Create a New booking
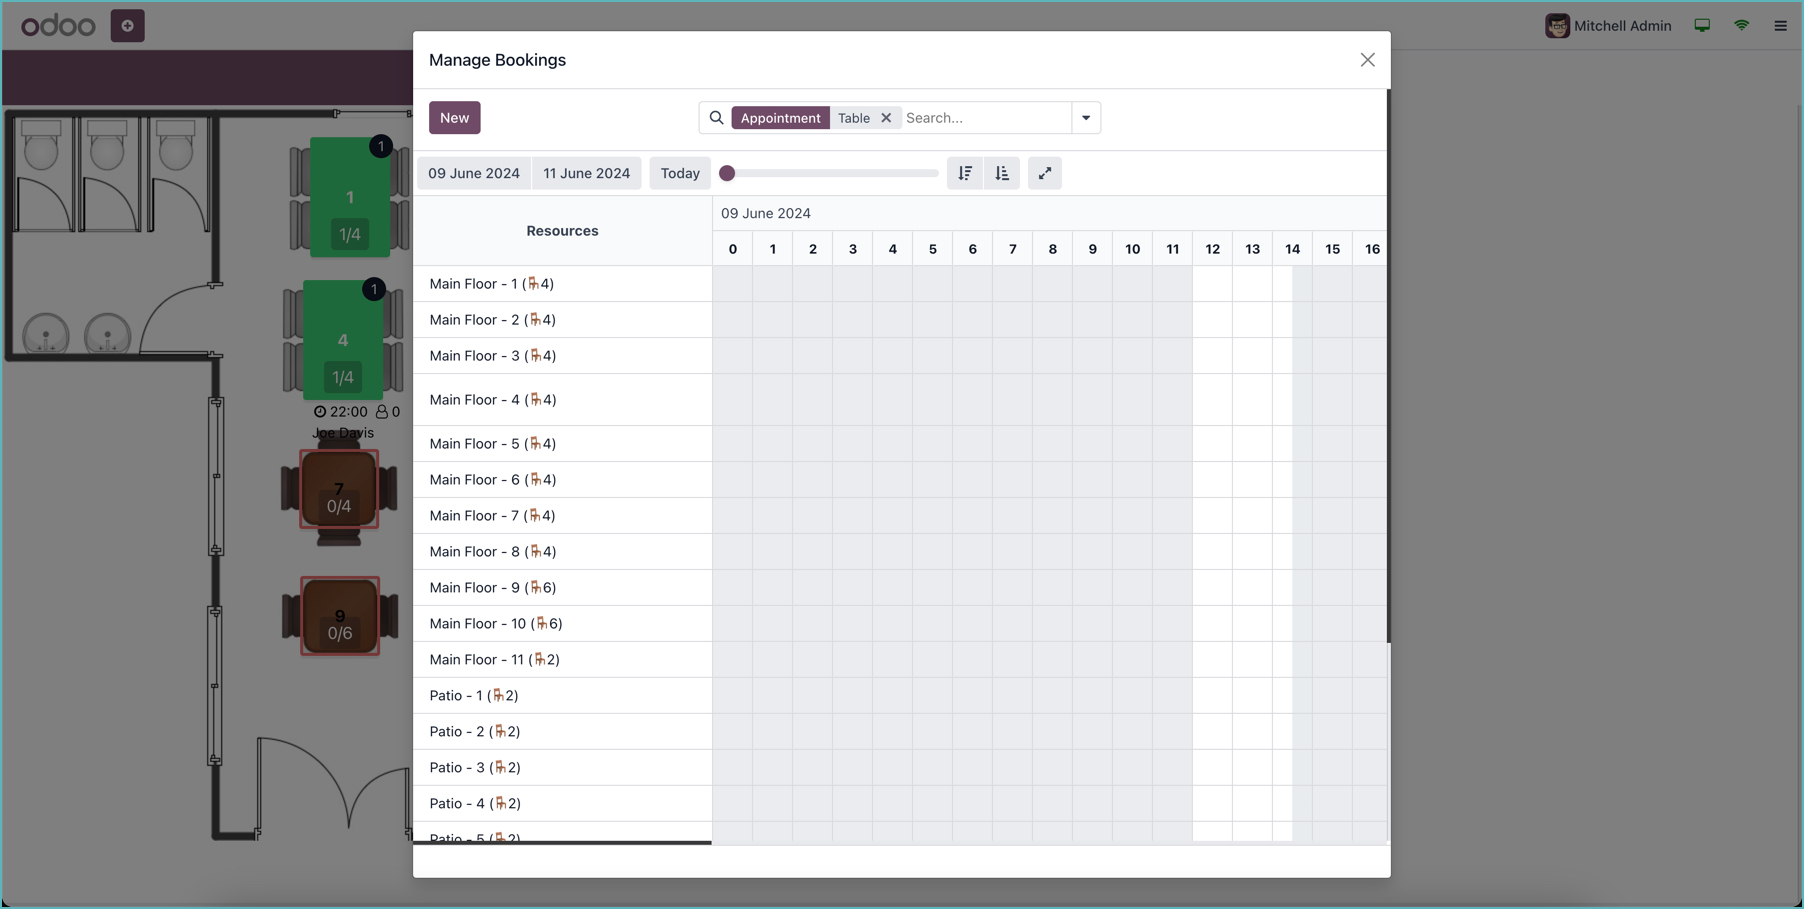Image resolution: width=1804 pixels, height=909 pixels. [454, 117]
